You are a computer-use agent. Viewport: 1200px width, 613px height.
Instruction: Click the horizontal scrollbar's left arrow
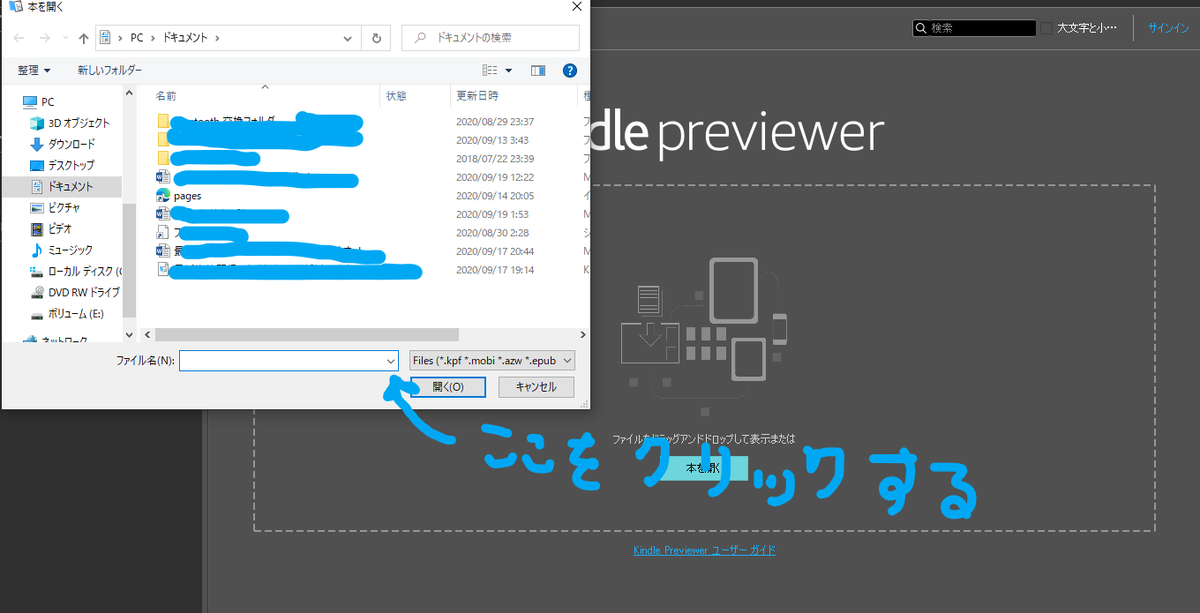pos(148,335)
